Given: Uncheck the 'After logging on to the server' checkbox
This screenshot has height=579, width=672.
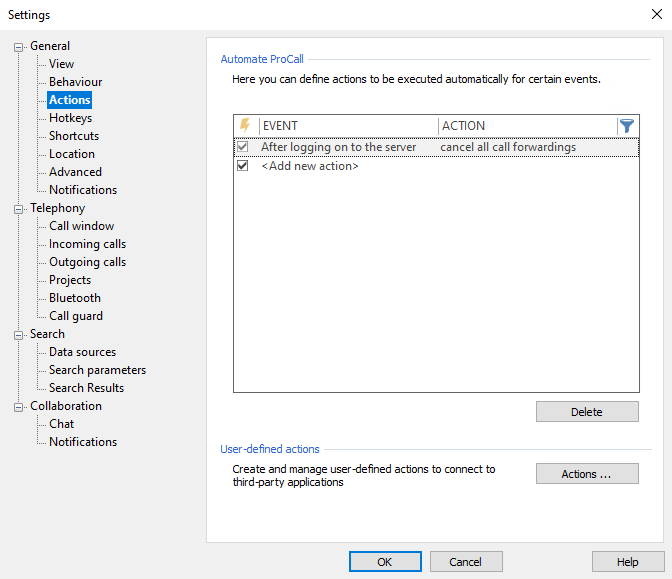Looking at the screenshot, I should [242, 147].
